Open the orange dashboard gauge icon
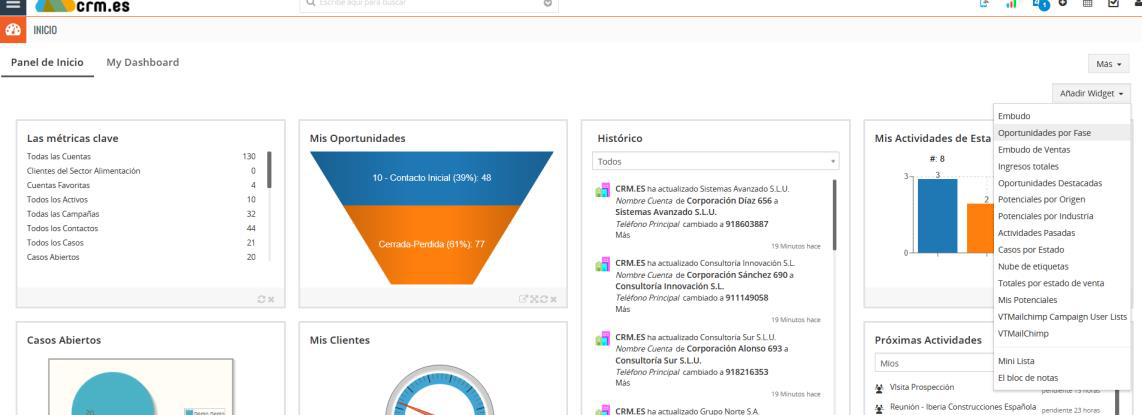1142x415 pixels. (x=12, y=31)
